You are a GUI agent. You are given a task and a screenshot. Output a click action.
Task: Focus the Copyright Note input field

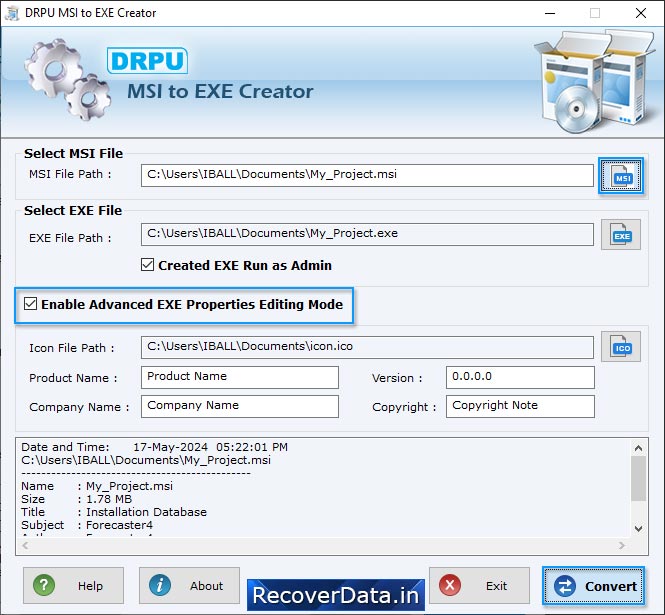coord(520,406)
